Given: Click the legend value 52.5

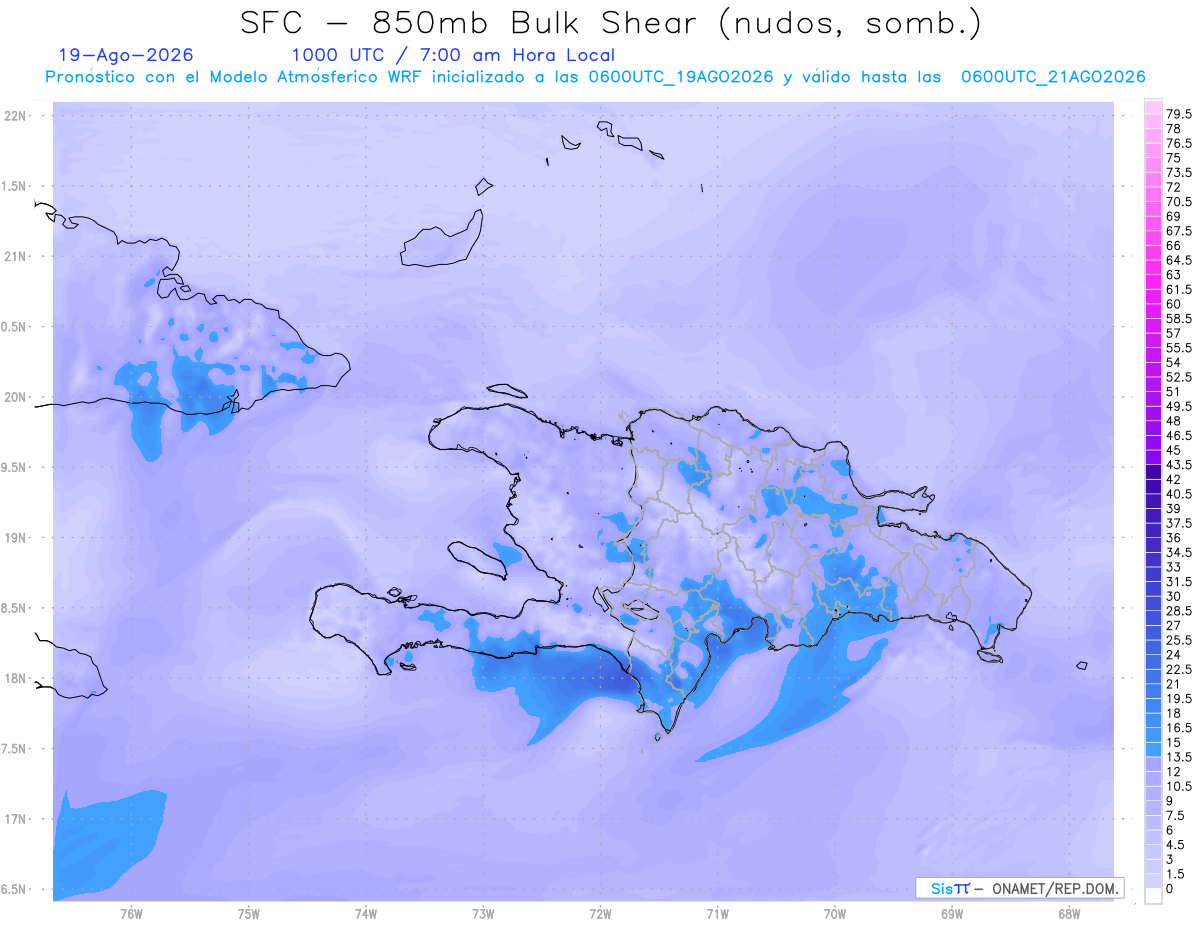Looking at the screenshot, I should 1179,377.
